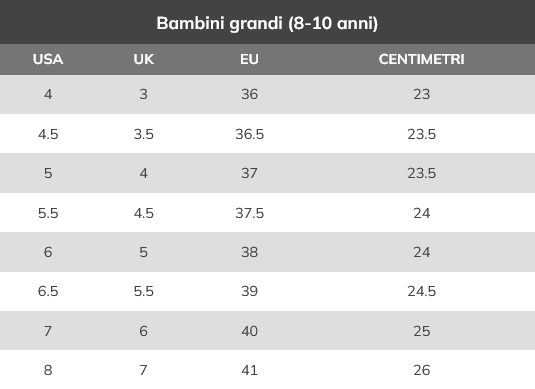Select UK size 3.5 cell

144,134
